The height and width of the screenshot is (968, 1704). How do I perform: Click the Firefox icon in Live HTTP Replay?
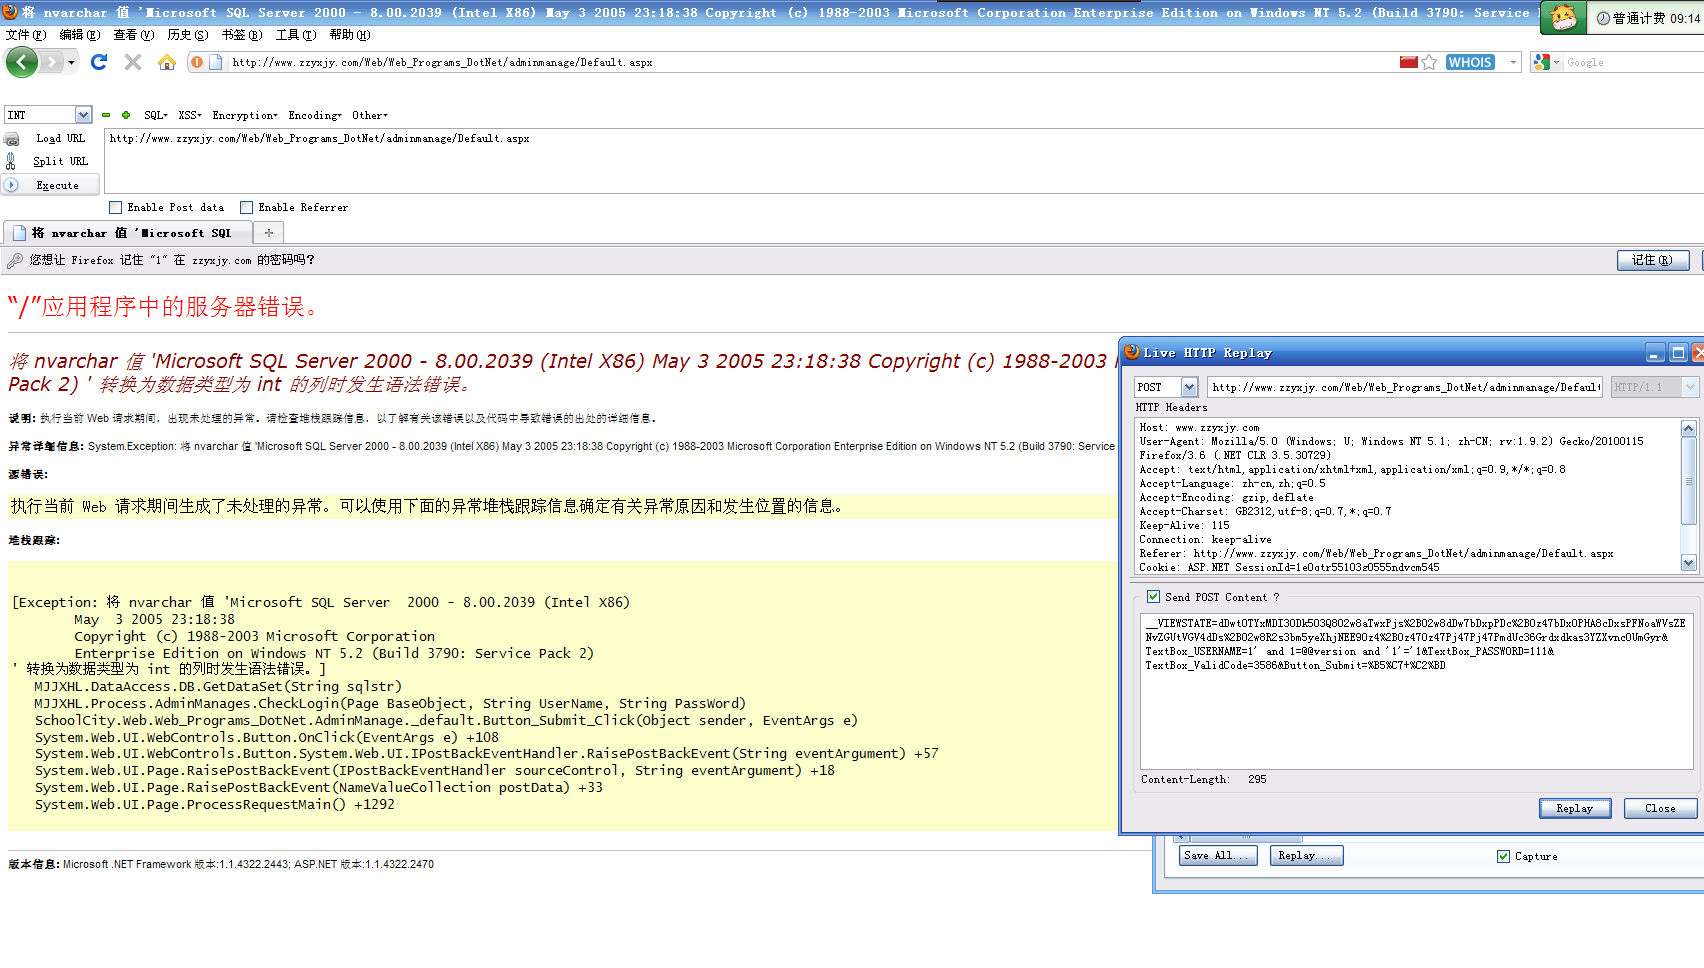(1132, 352)
